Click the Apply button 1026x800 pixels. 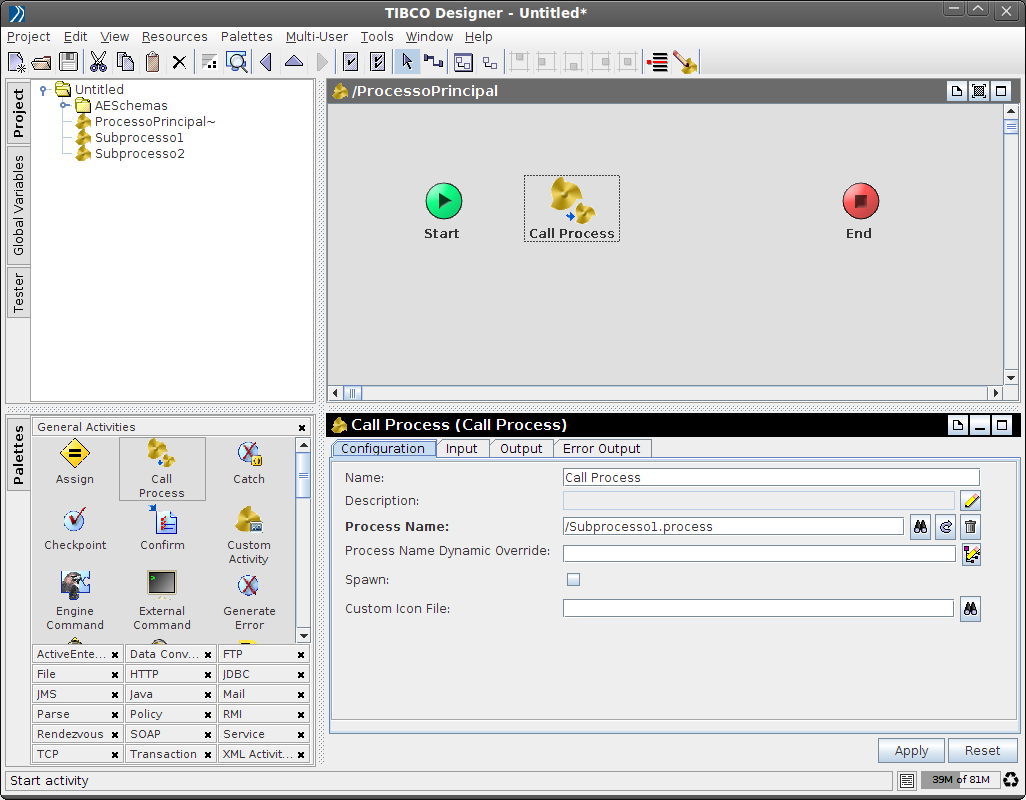pos(910,750)
